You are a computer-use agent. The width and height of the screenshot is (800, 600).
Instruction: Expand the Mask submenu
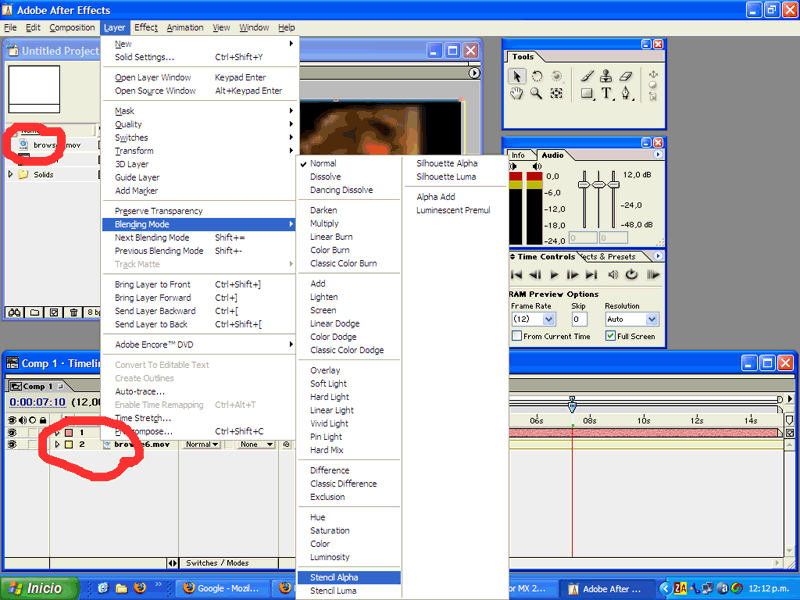199,111
